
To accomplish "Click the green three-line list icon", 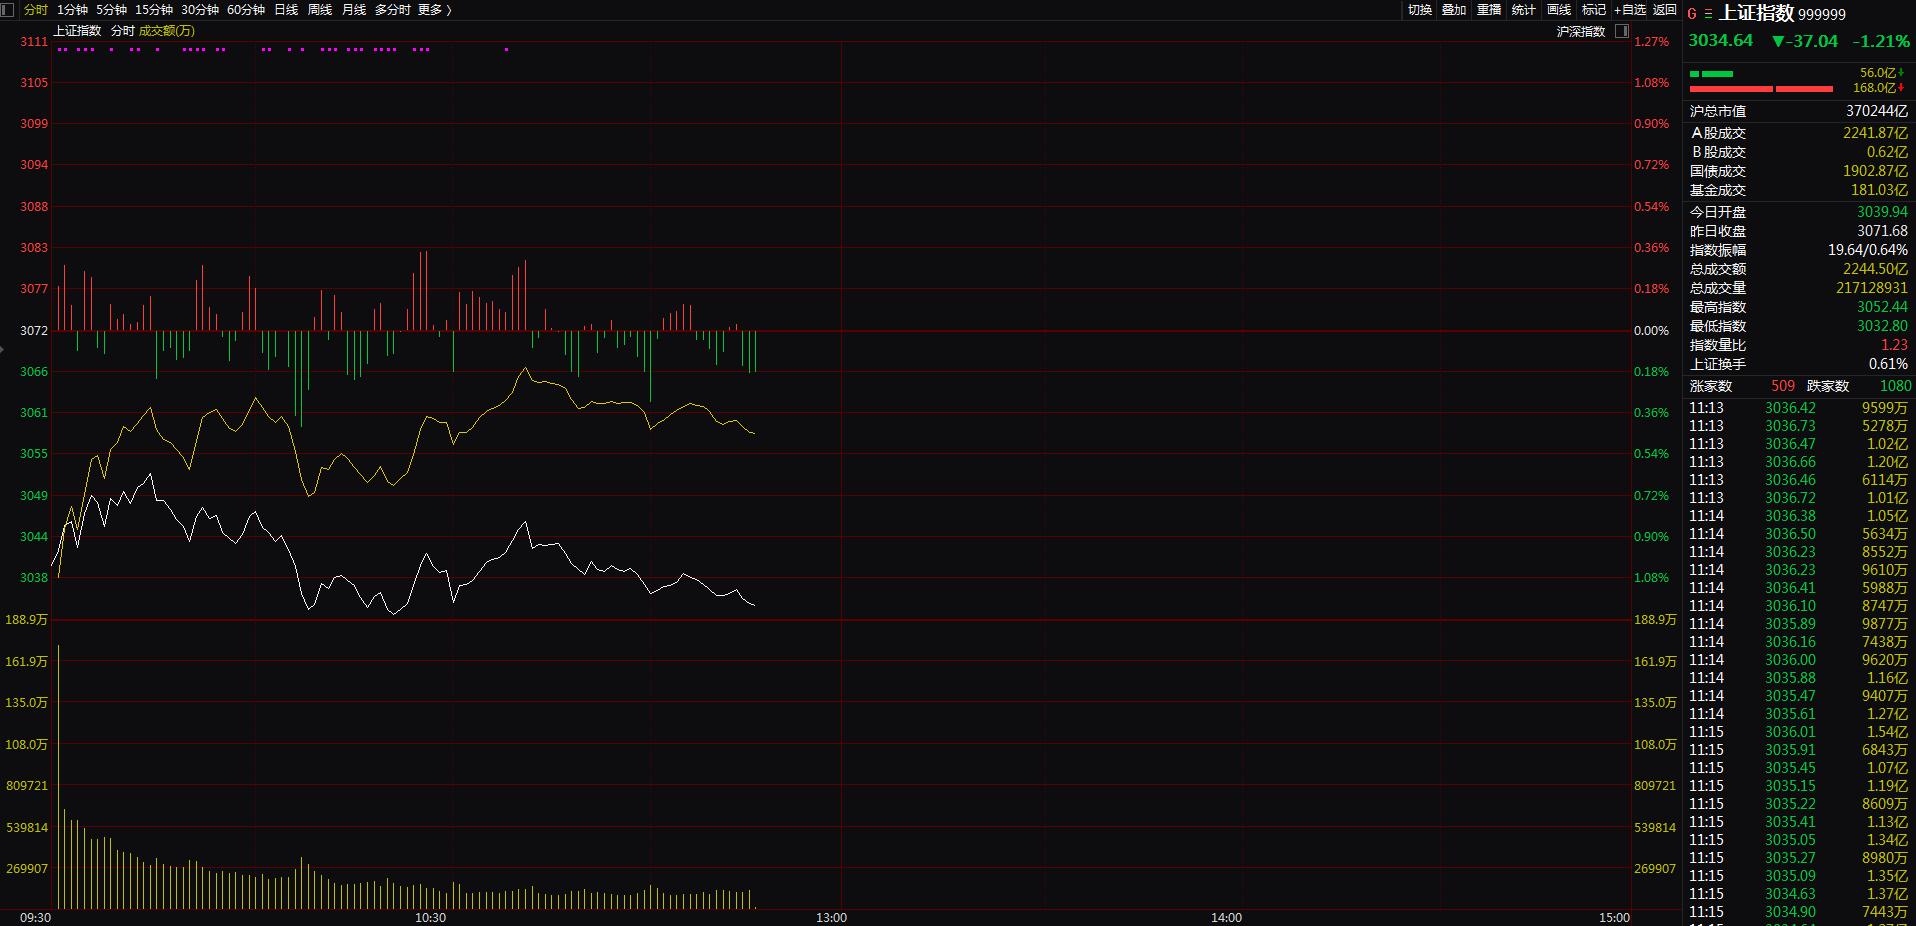I will click(x=1708, y=14).
